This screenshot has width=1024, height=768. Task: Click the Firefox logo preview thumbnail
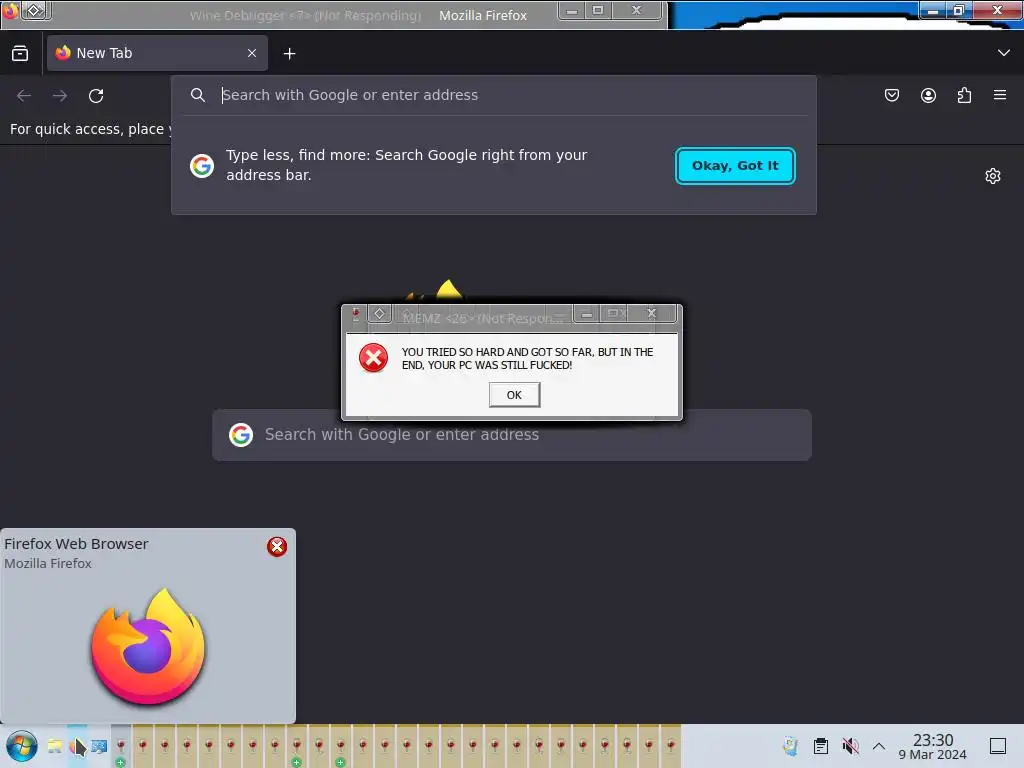pyautogui.click(x=148, y=647)
